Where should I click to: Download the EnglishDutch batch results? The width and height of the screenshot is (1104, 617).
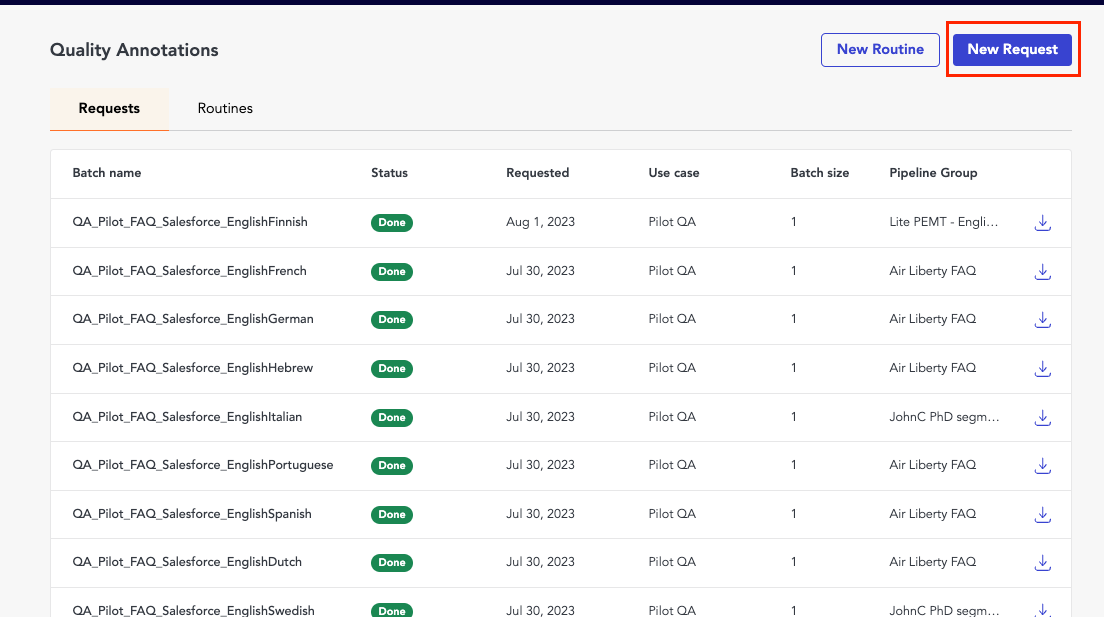[x=1043, y=562]
